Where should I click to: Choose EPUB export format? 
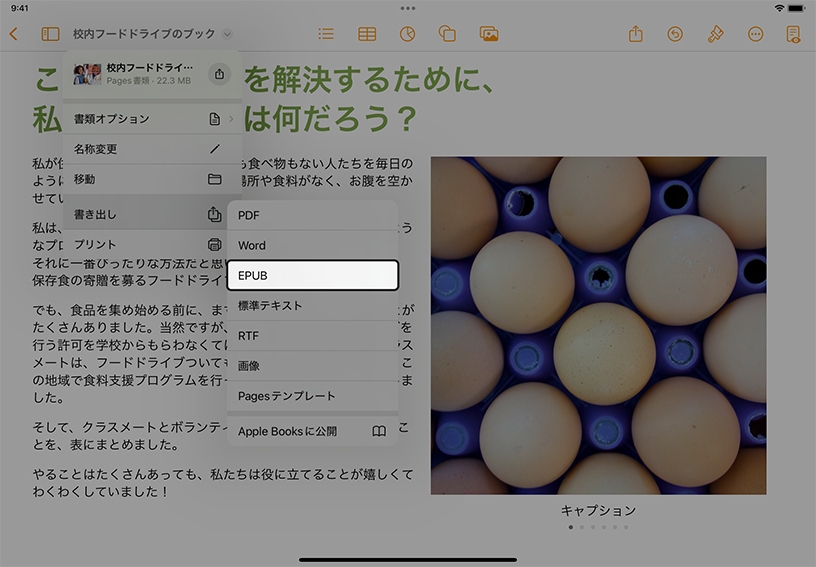(x=312, y=275)
